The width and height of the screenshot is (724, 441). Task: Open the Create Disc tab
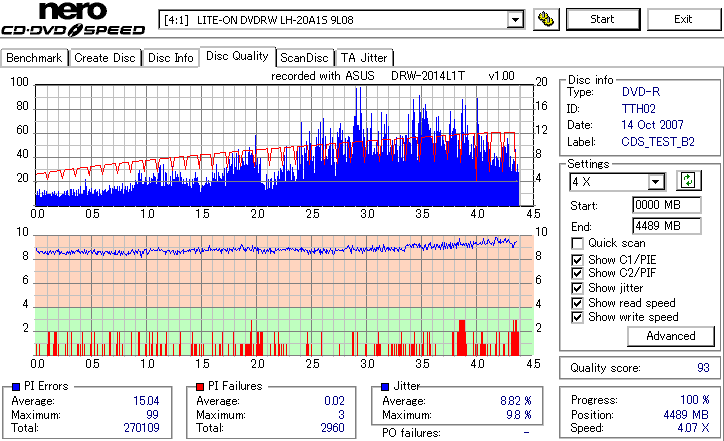(105, 58)
